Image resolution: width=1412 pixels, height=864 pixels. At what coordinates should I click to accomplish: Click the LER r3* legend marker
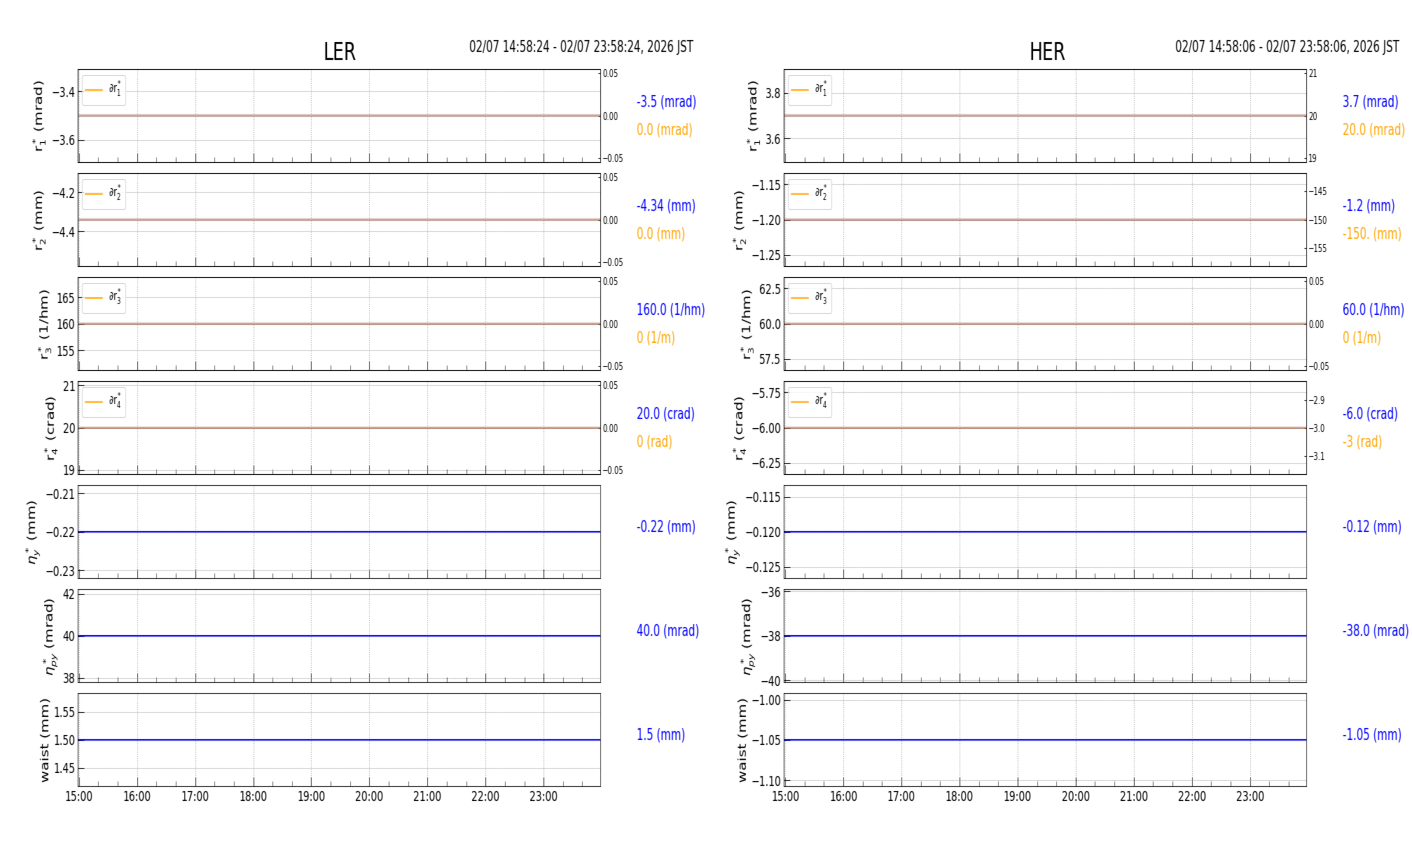94,298
